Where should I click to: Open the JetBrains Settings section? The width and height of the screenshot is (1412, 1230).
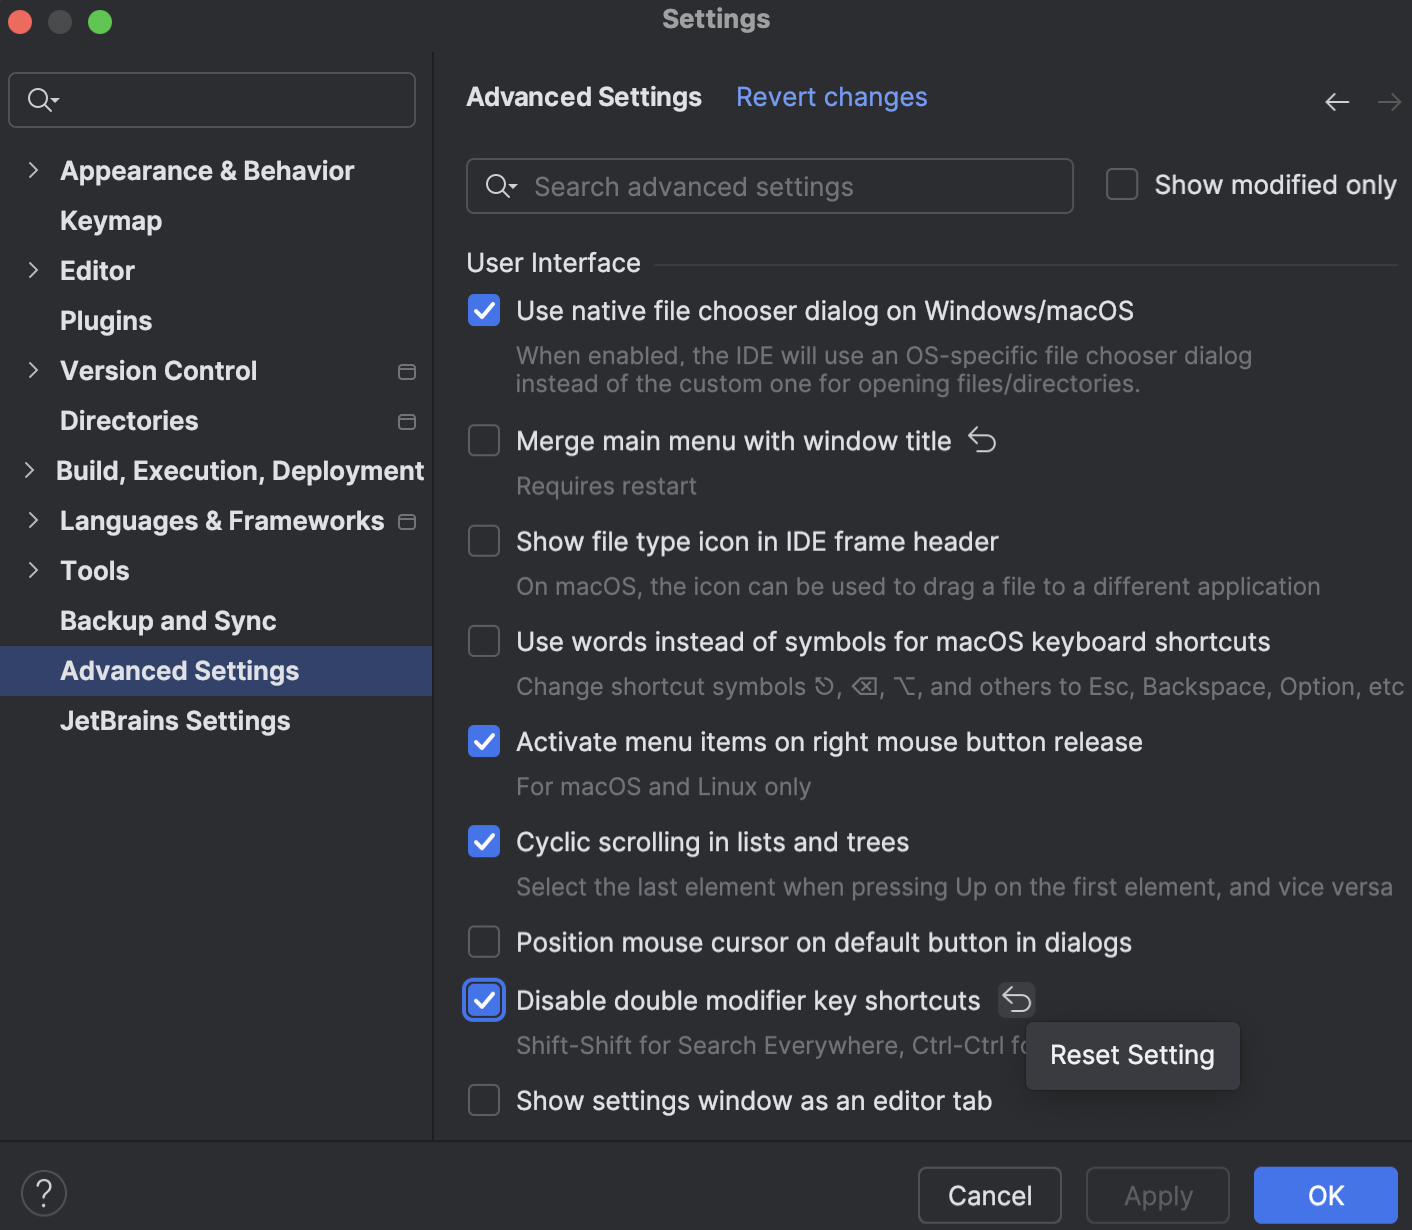point(175,720)
